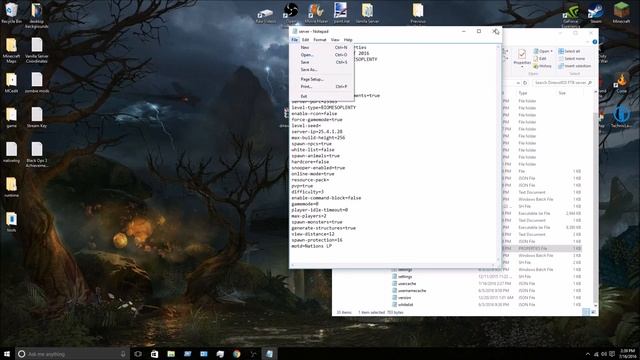Click Select none in Explorer ribbon
Image resolution: width=640 pixels, height=360 pixels.
pos(571,58)
